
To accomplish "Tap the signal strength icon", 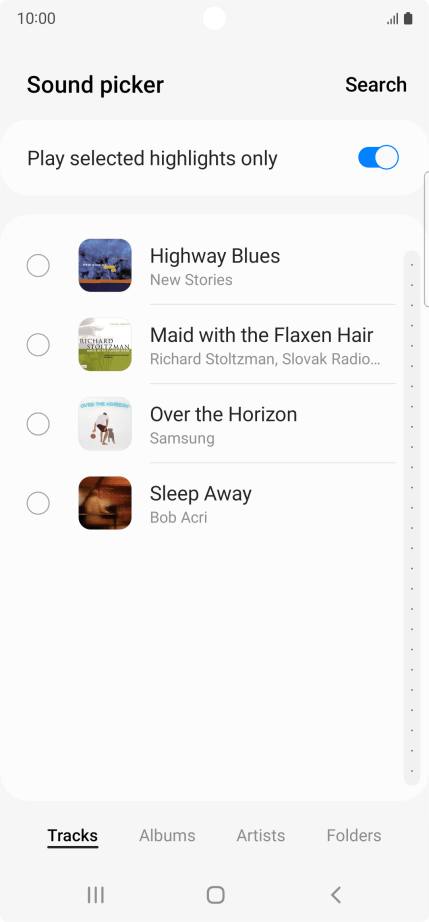I will tap(392, 19).
